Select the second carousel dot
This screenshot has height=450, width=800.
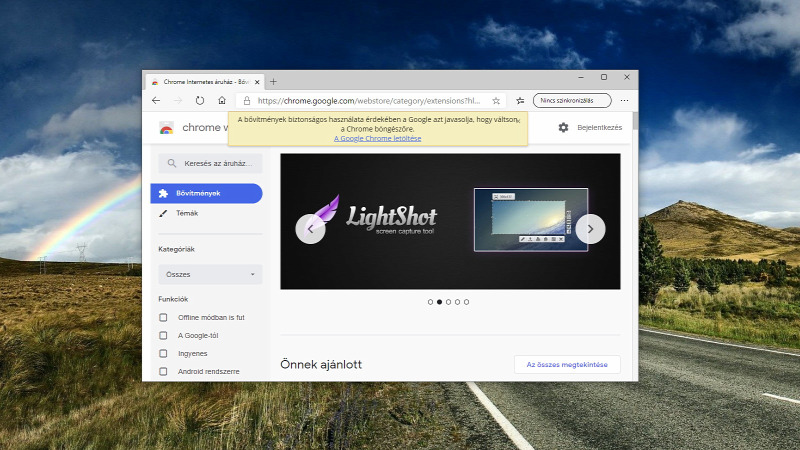[439, 302]
